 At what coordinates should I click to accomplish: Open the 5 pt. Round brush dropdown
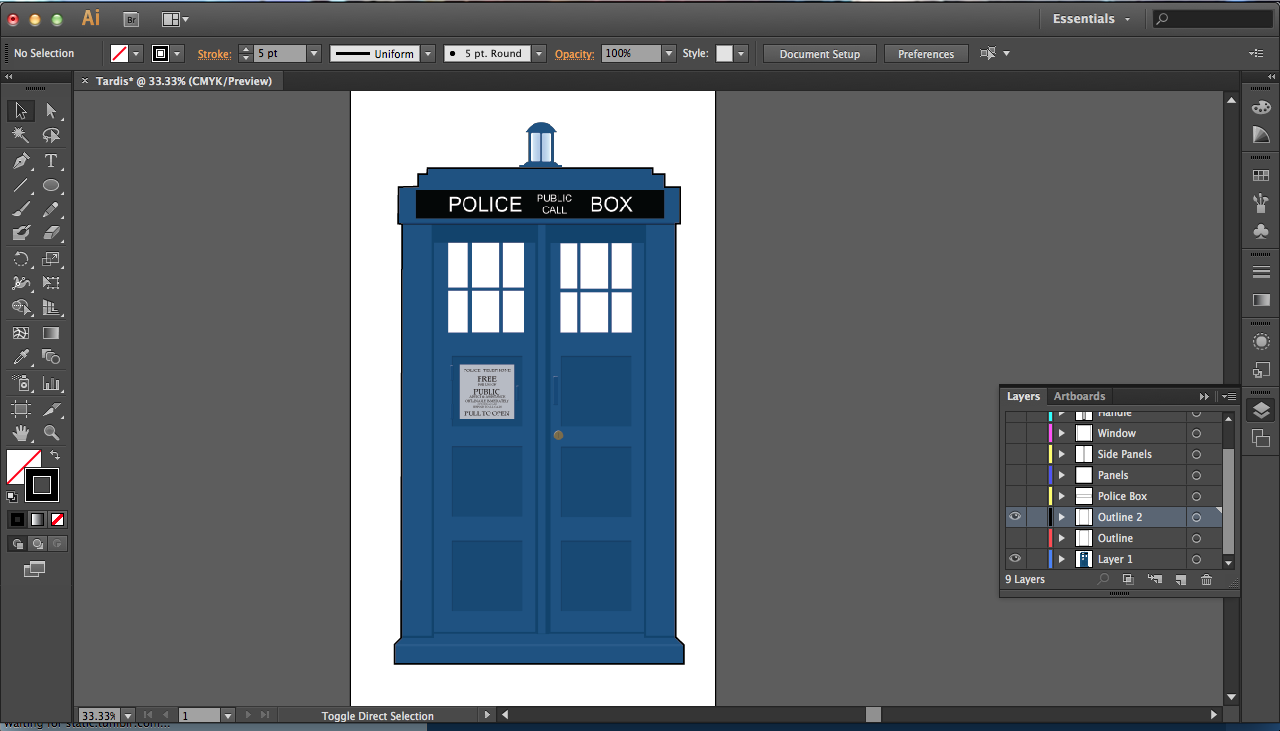pyautogui.click(x=539, y=54)
